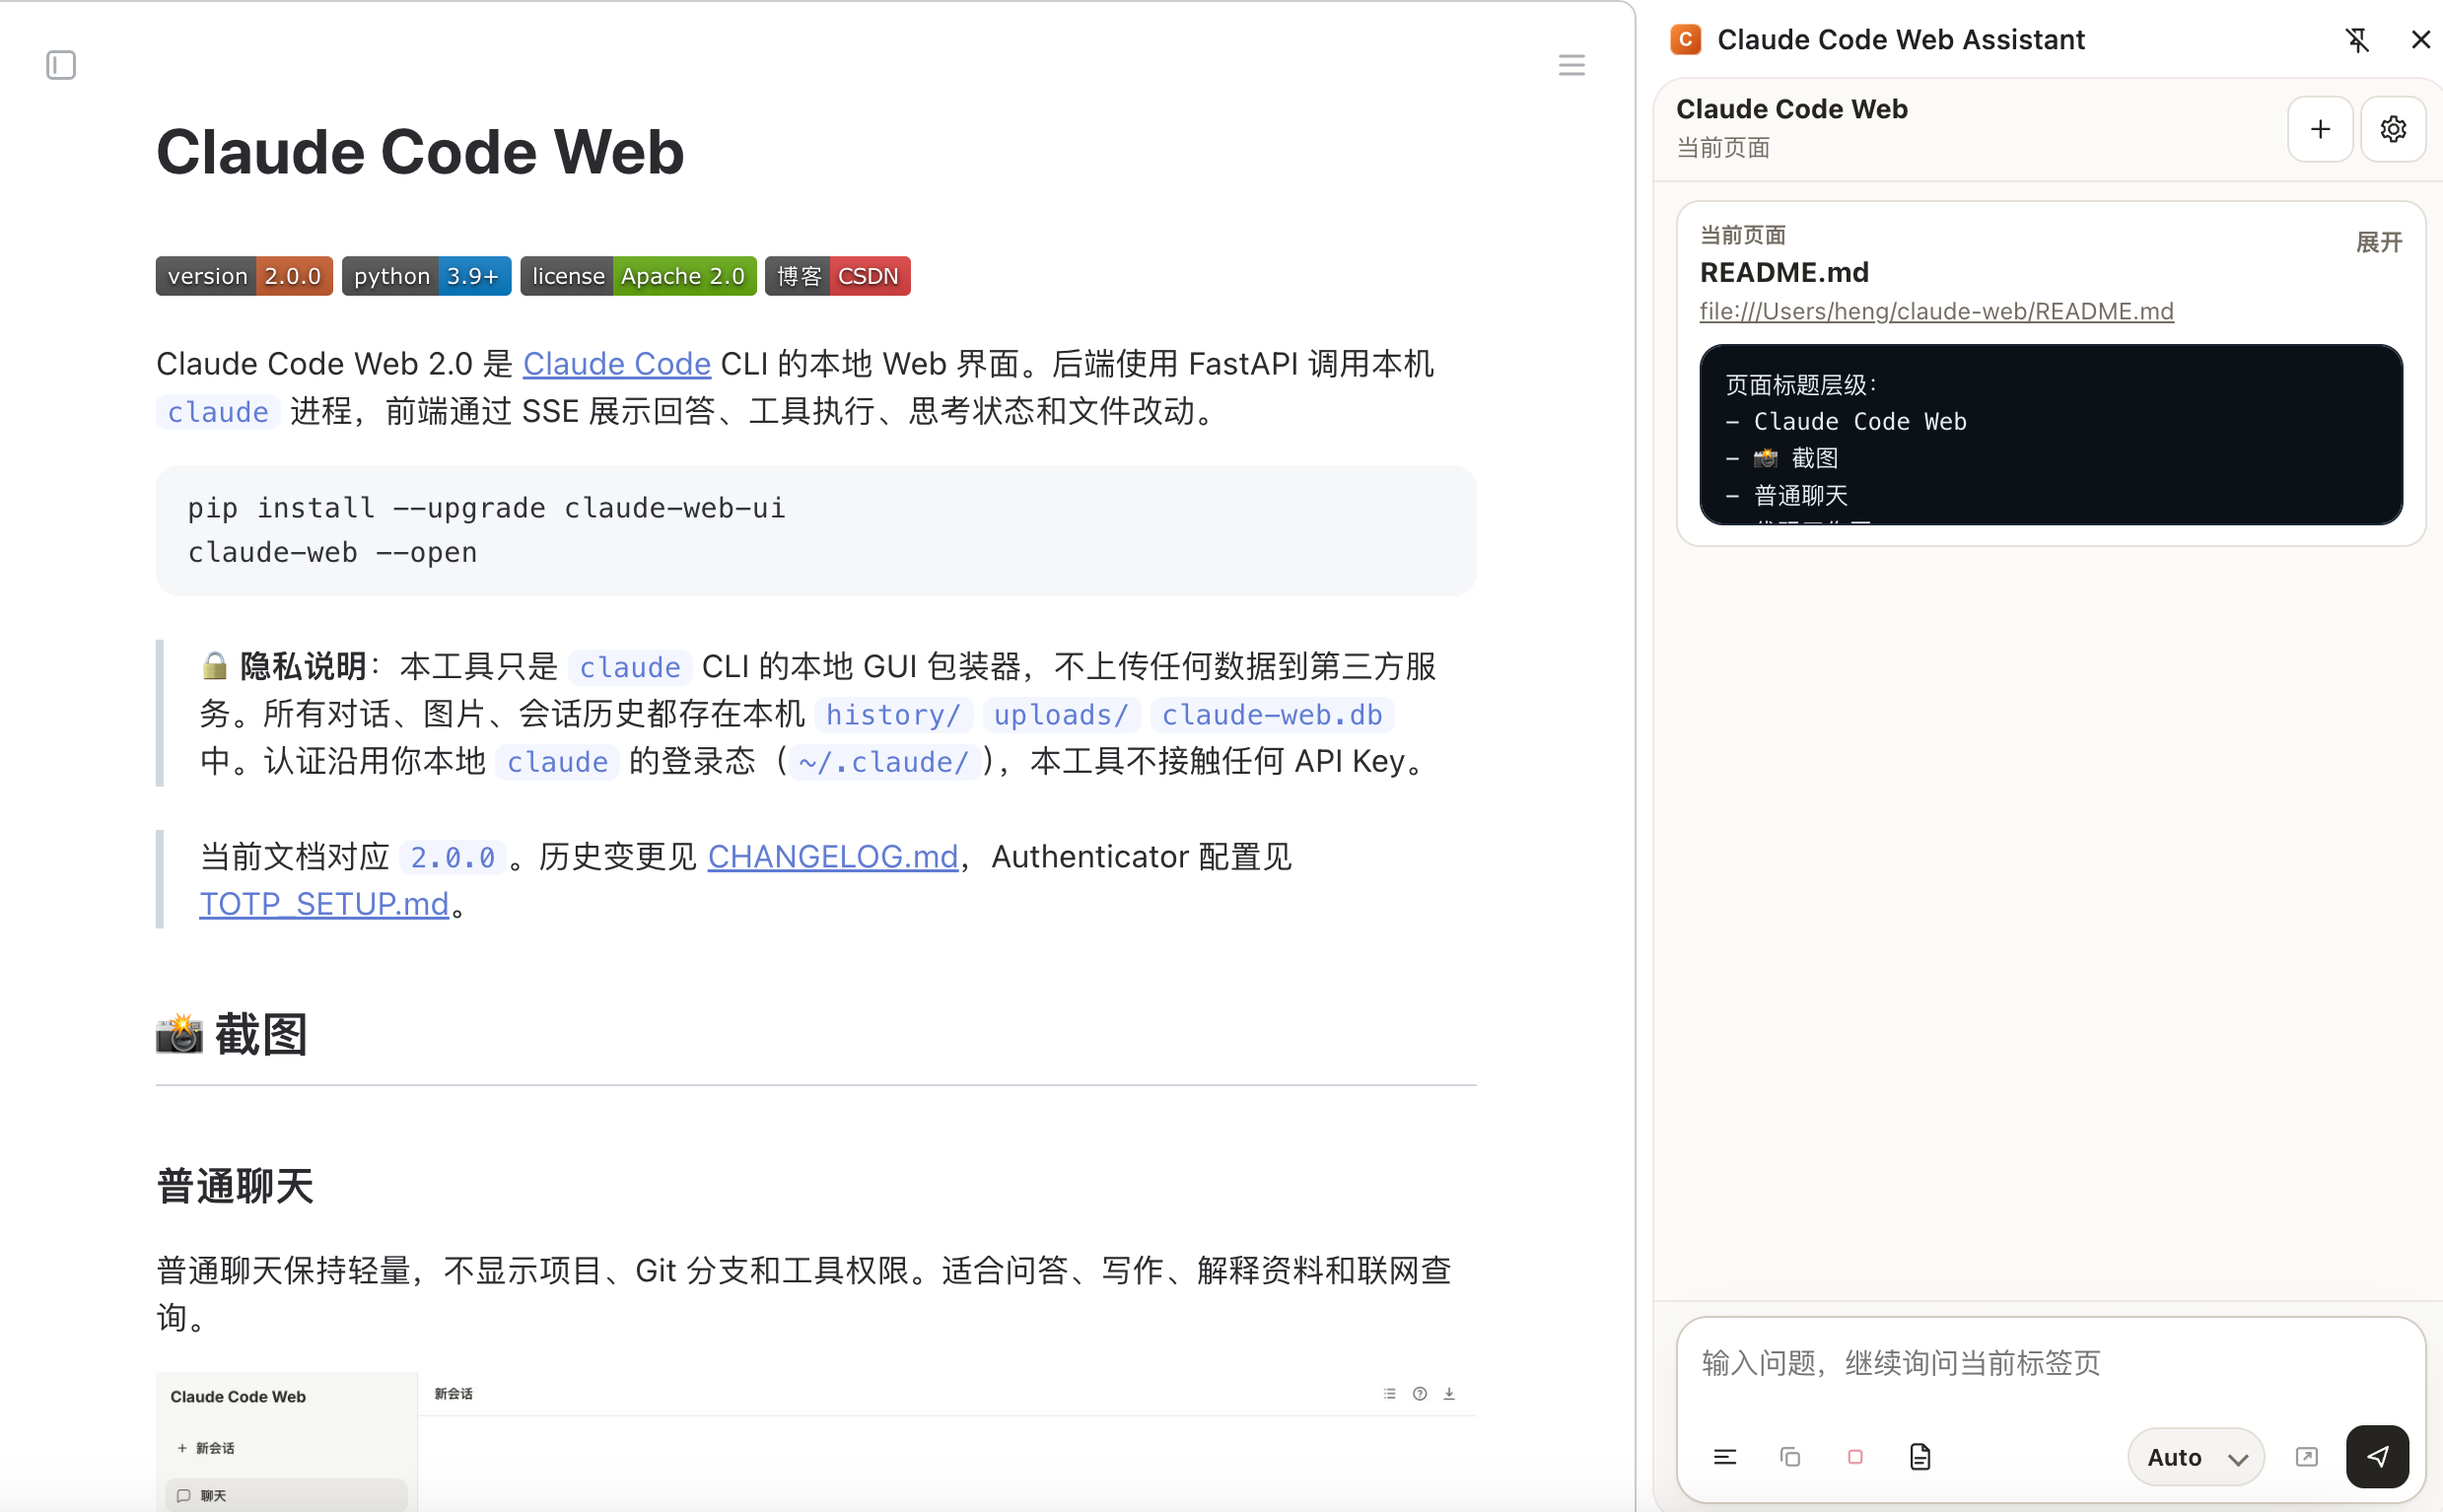
Task: Click the download icon in the embedded screenshot
Action: point(1448,1394)
